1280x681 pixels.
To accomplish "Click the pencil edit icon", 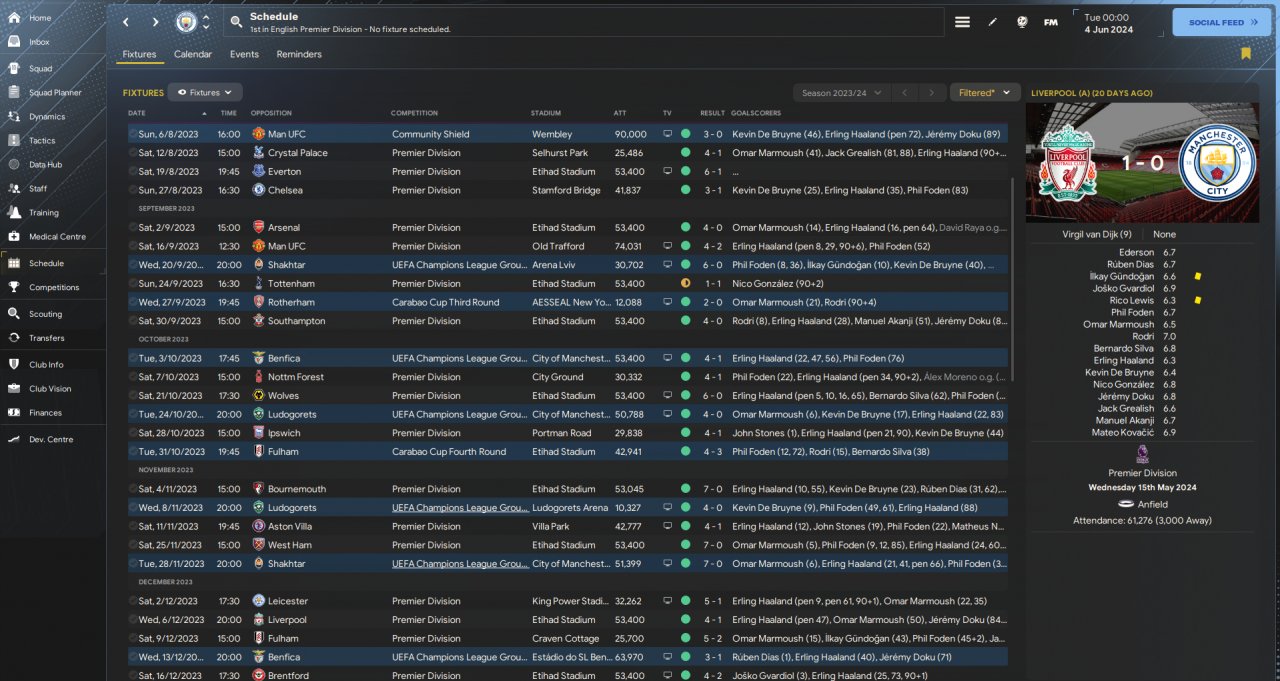I will tap(993, 22).
